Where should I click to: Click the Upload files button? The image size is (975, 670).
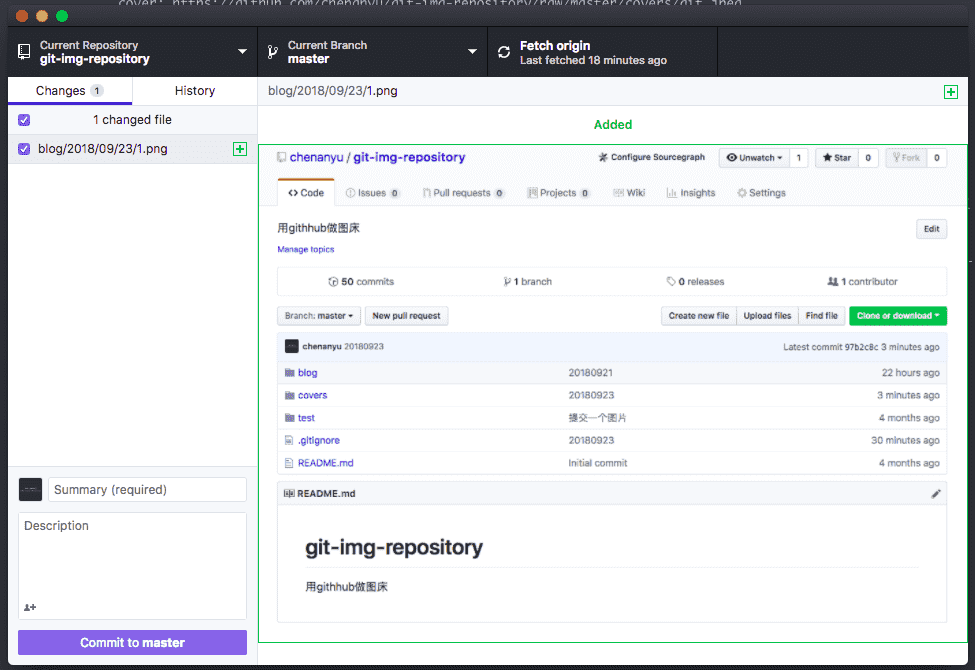pos(767,316)
